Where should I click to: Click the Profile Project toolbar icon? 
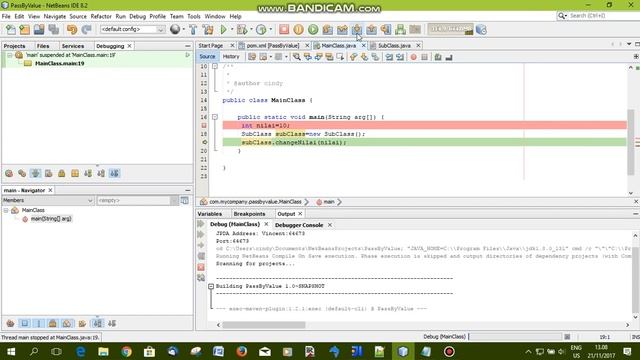(261, 29)
